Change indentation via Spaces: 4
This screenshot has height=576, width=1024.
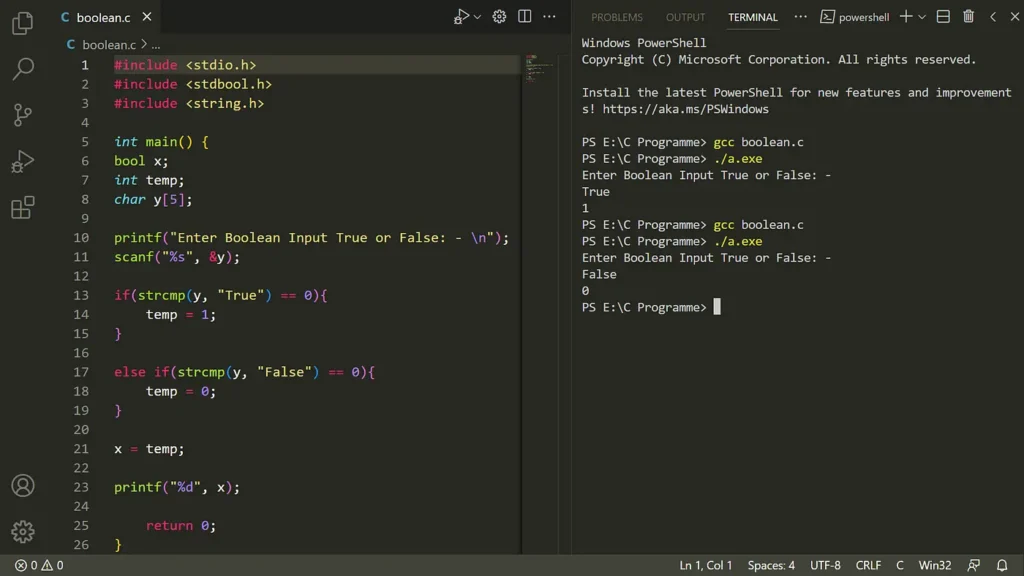coord(771,565)
